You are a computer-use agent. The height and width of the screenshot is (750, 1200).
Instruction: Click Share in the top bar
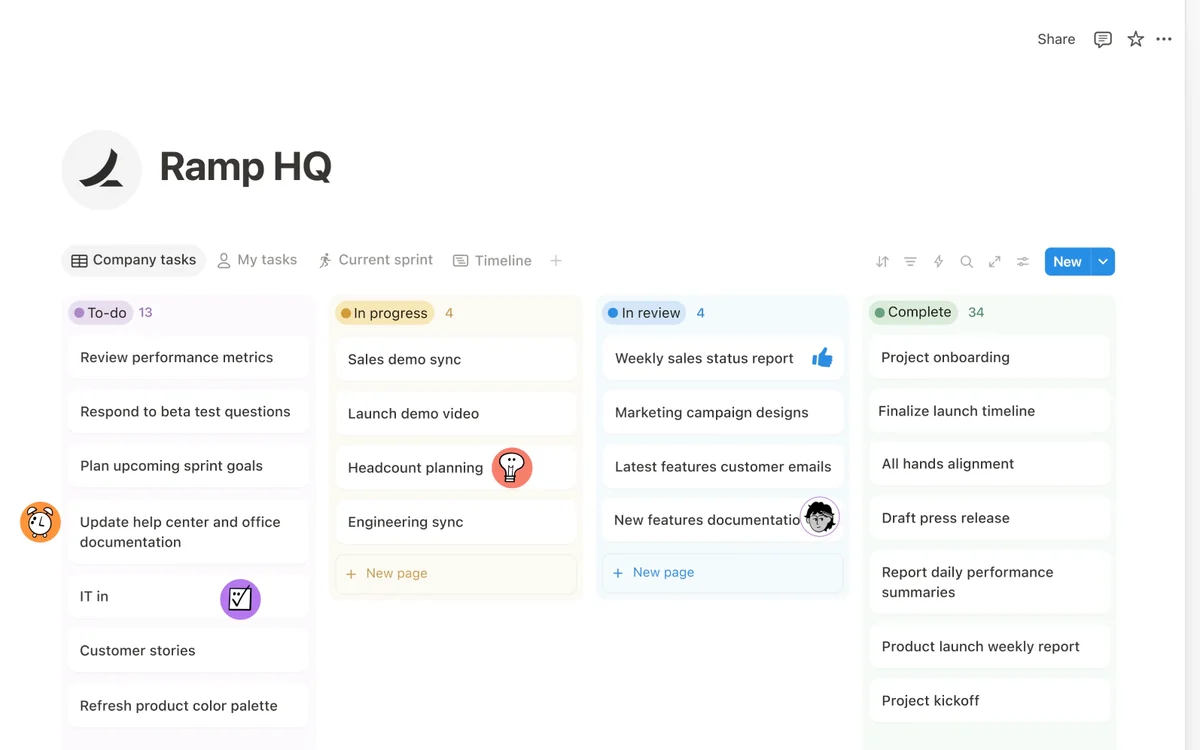pyautogui.click(x=1056, y=39)
